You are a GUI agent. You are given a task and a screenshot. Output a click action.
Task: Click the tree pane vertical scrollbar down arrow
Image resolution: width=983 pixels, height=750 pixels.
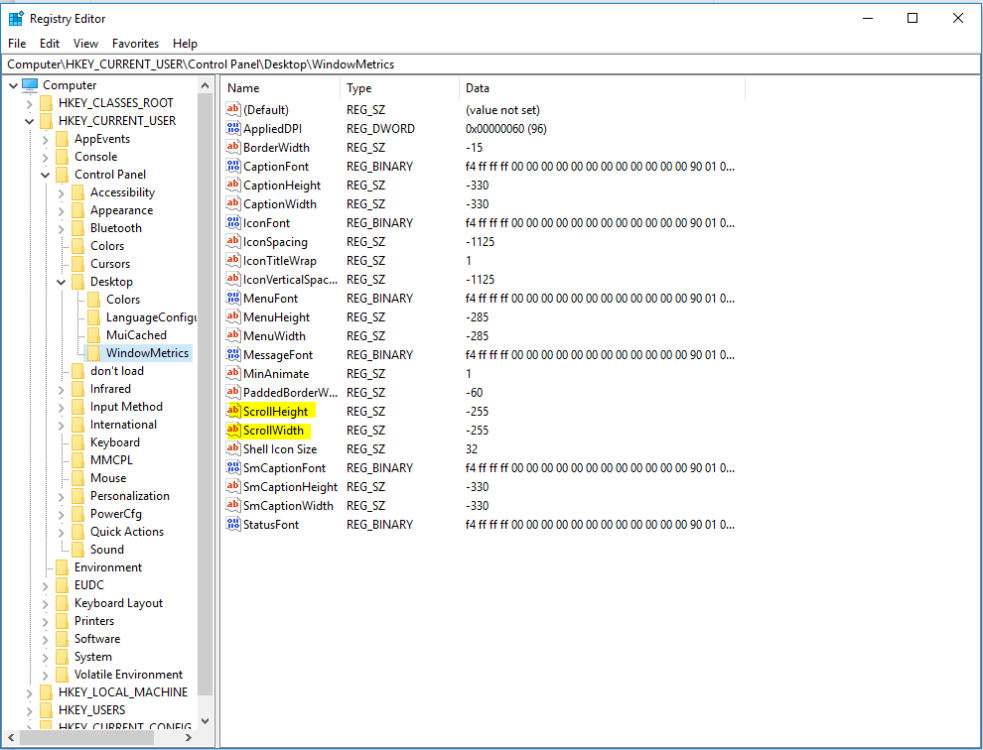tap(205, 720)
